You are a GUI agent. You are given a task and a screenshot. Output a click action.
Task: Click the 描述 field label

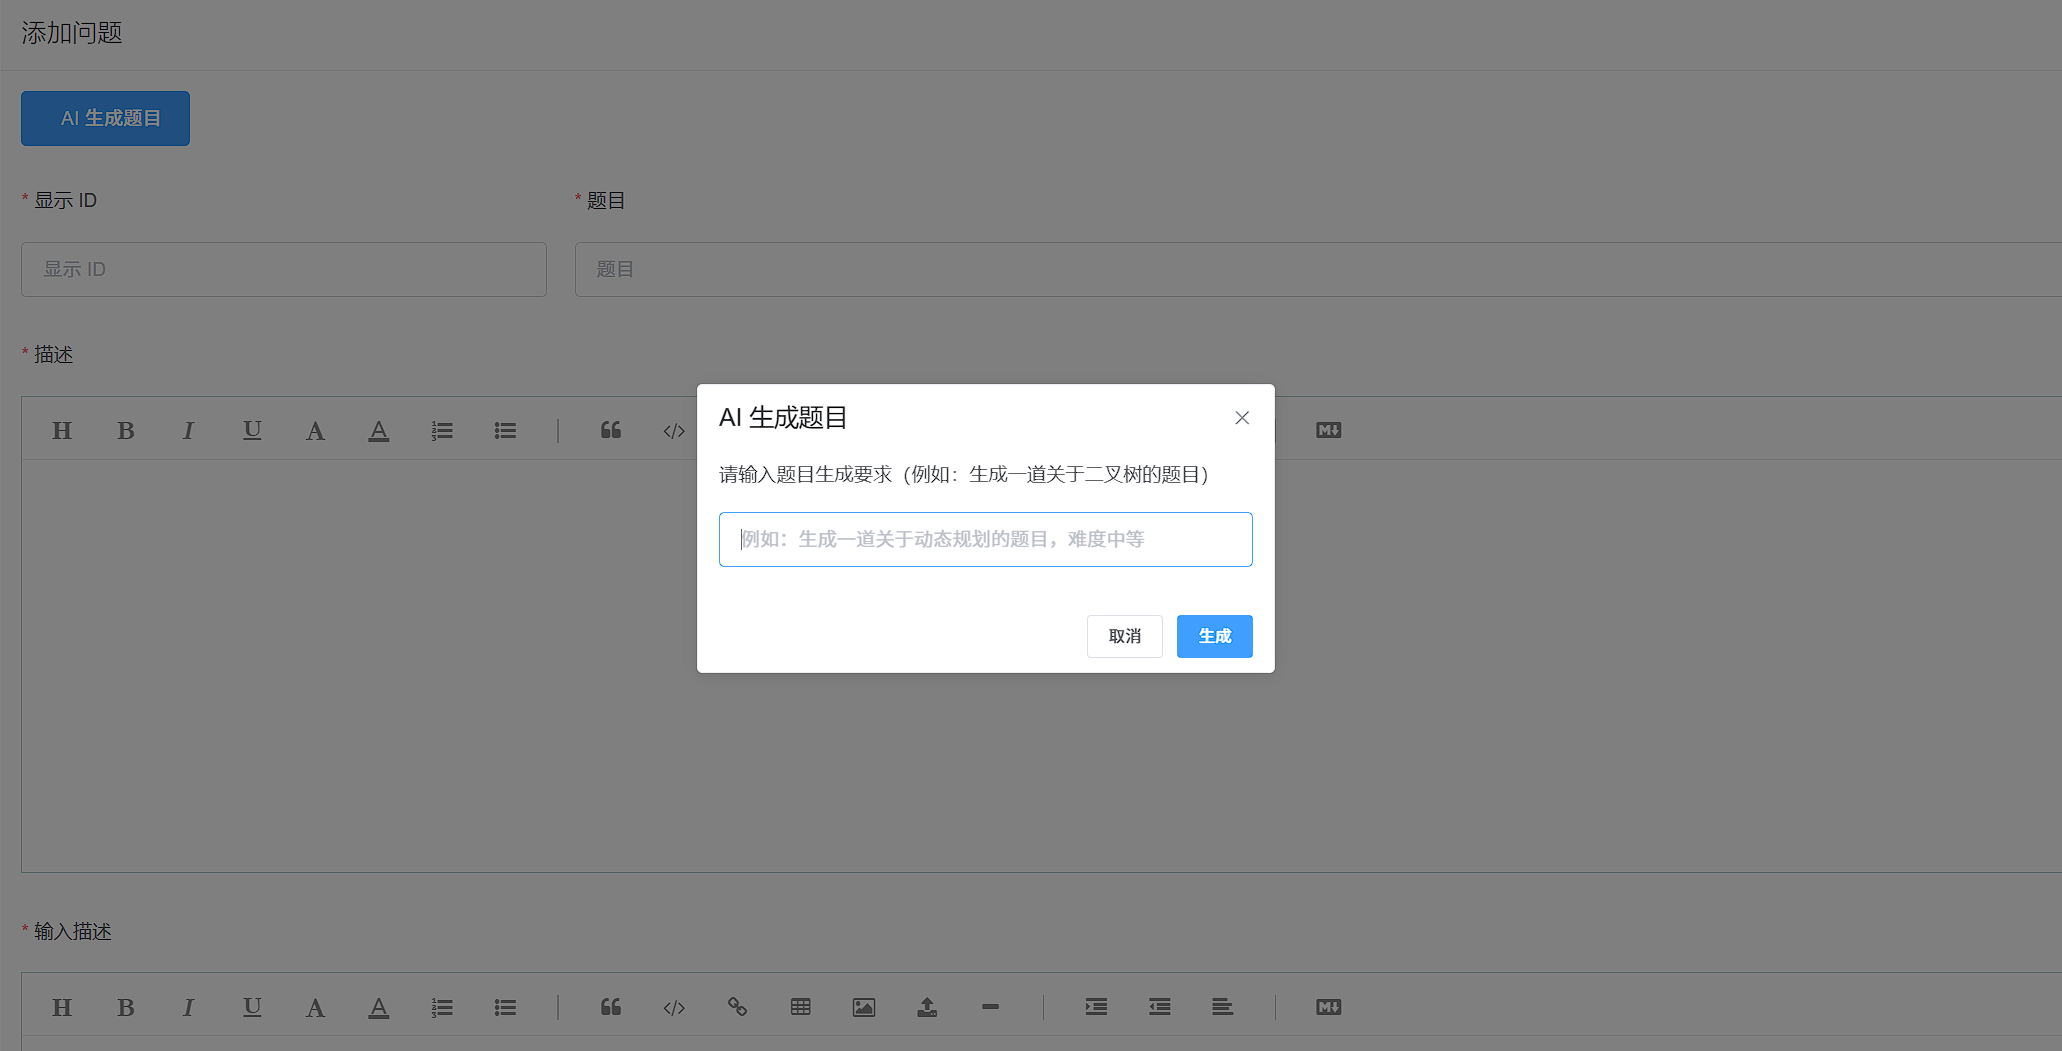pyautogui.click(x=54, y=355)
